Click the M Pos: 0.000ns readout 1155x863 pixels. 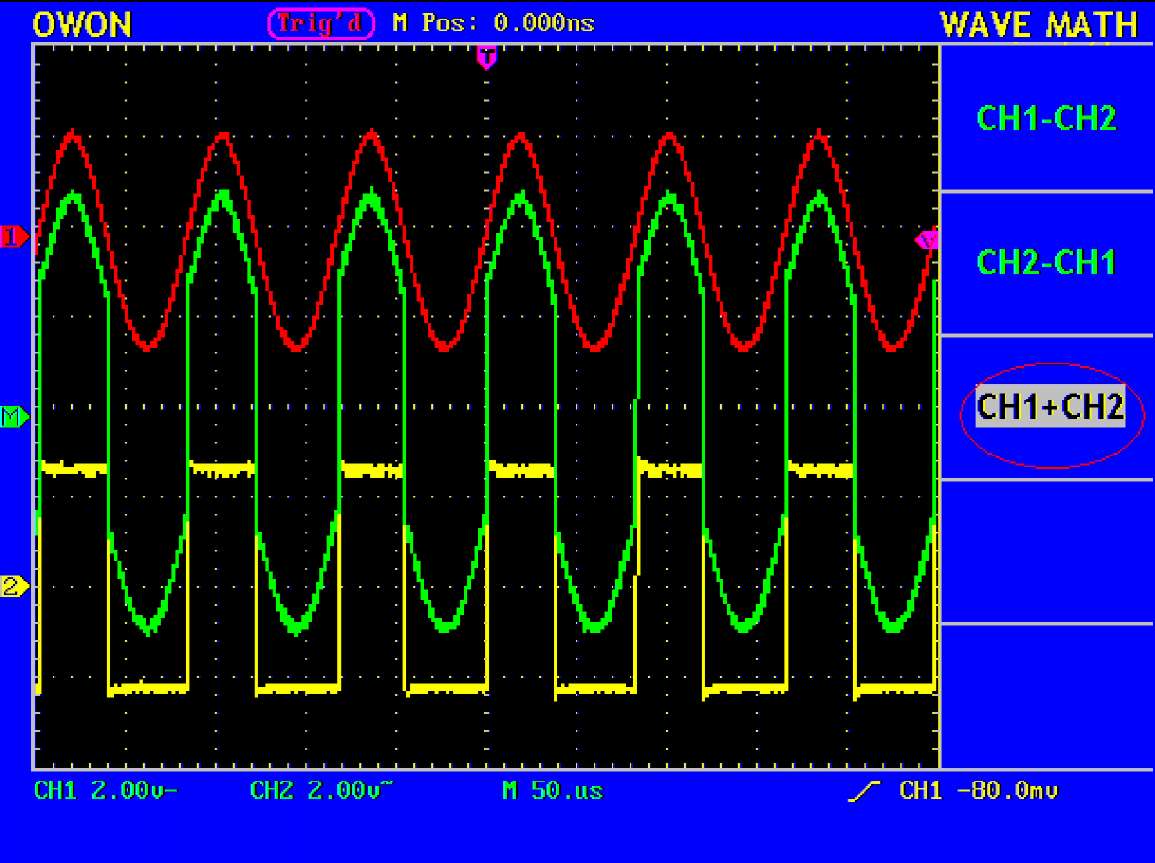click(x=494, y=24)
